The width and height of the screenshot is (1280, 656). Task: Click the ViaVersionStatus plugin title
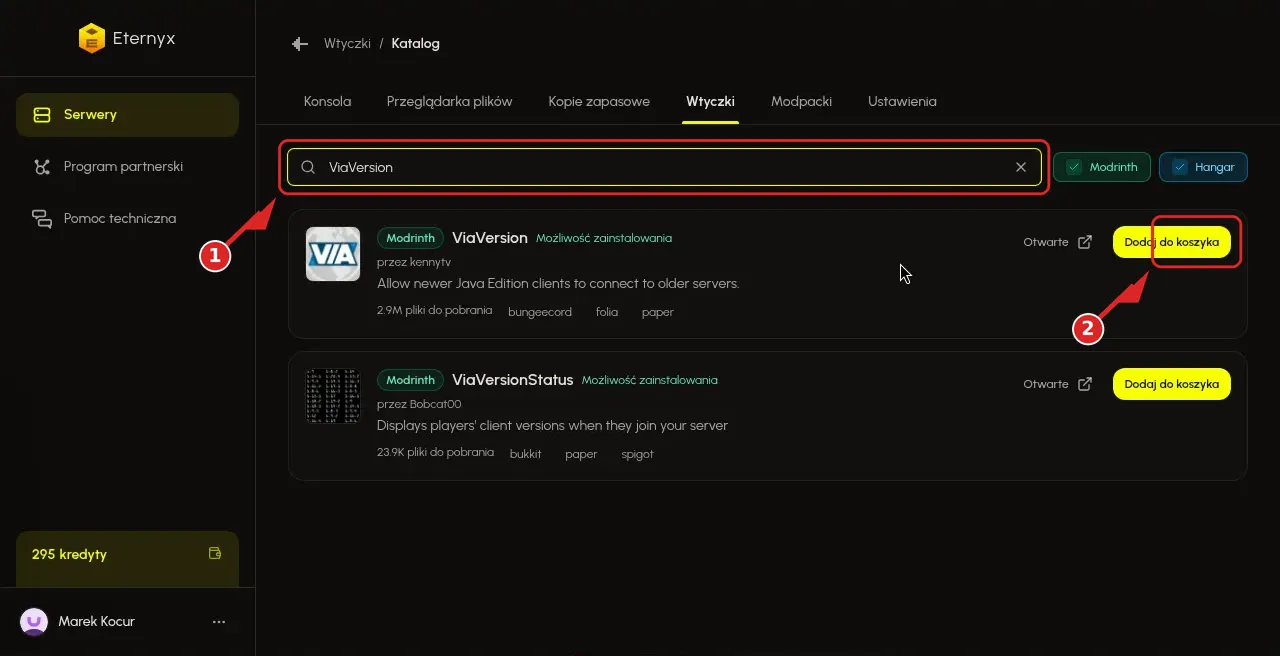[x=513, y=380]
